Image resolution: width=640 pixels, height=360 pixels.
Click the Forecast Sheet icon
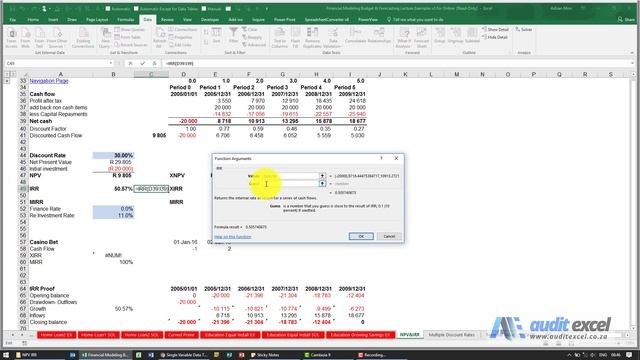point(421,38)
